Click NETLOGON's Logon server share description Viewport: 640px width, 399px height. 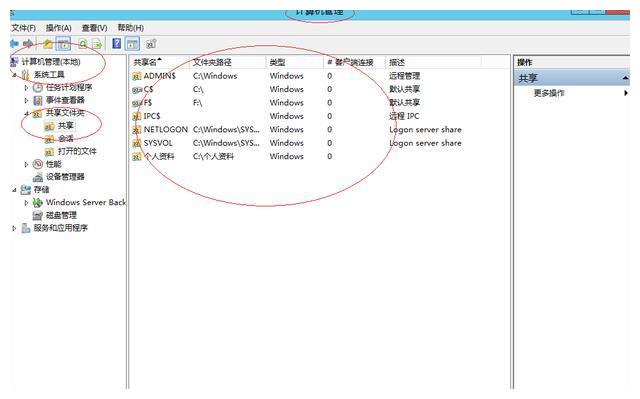(x=425, y=130)
